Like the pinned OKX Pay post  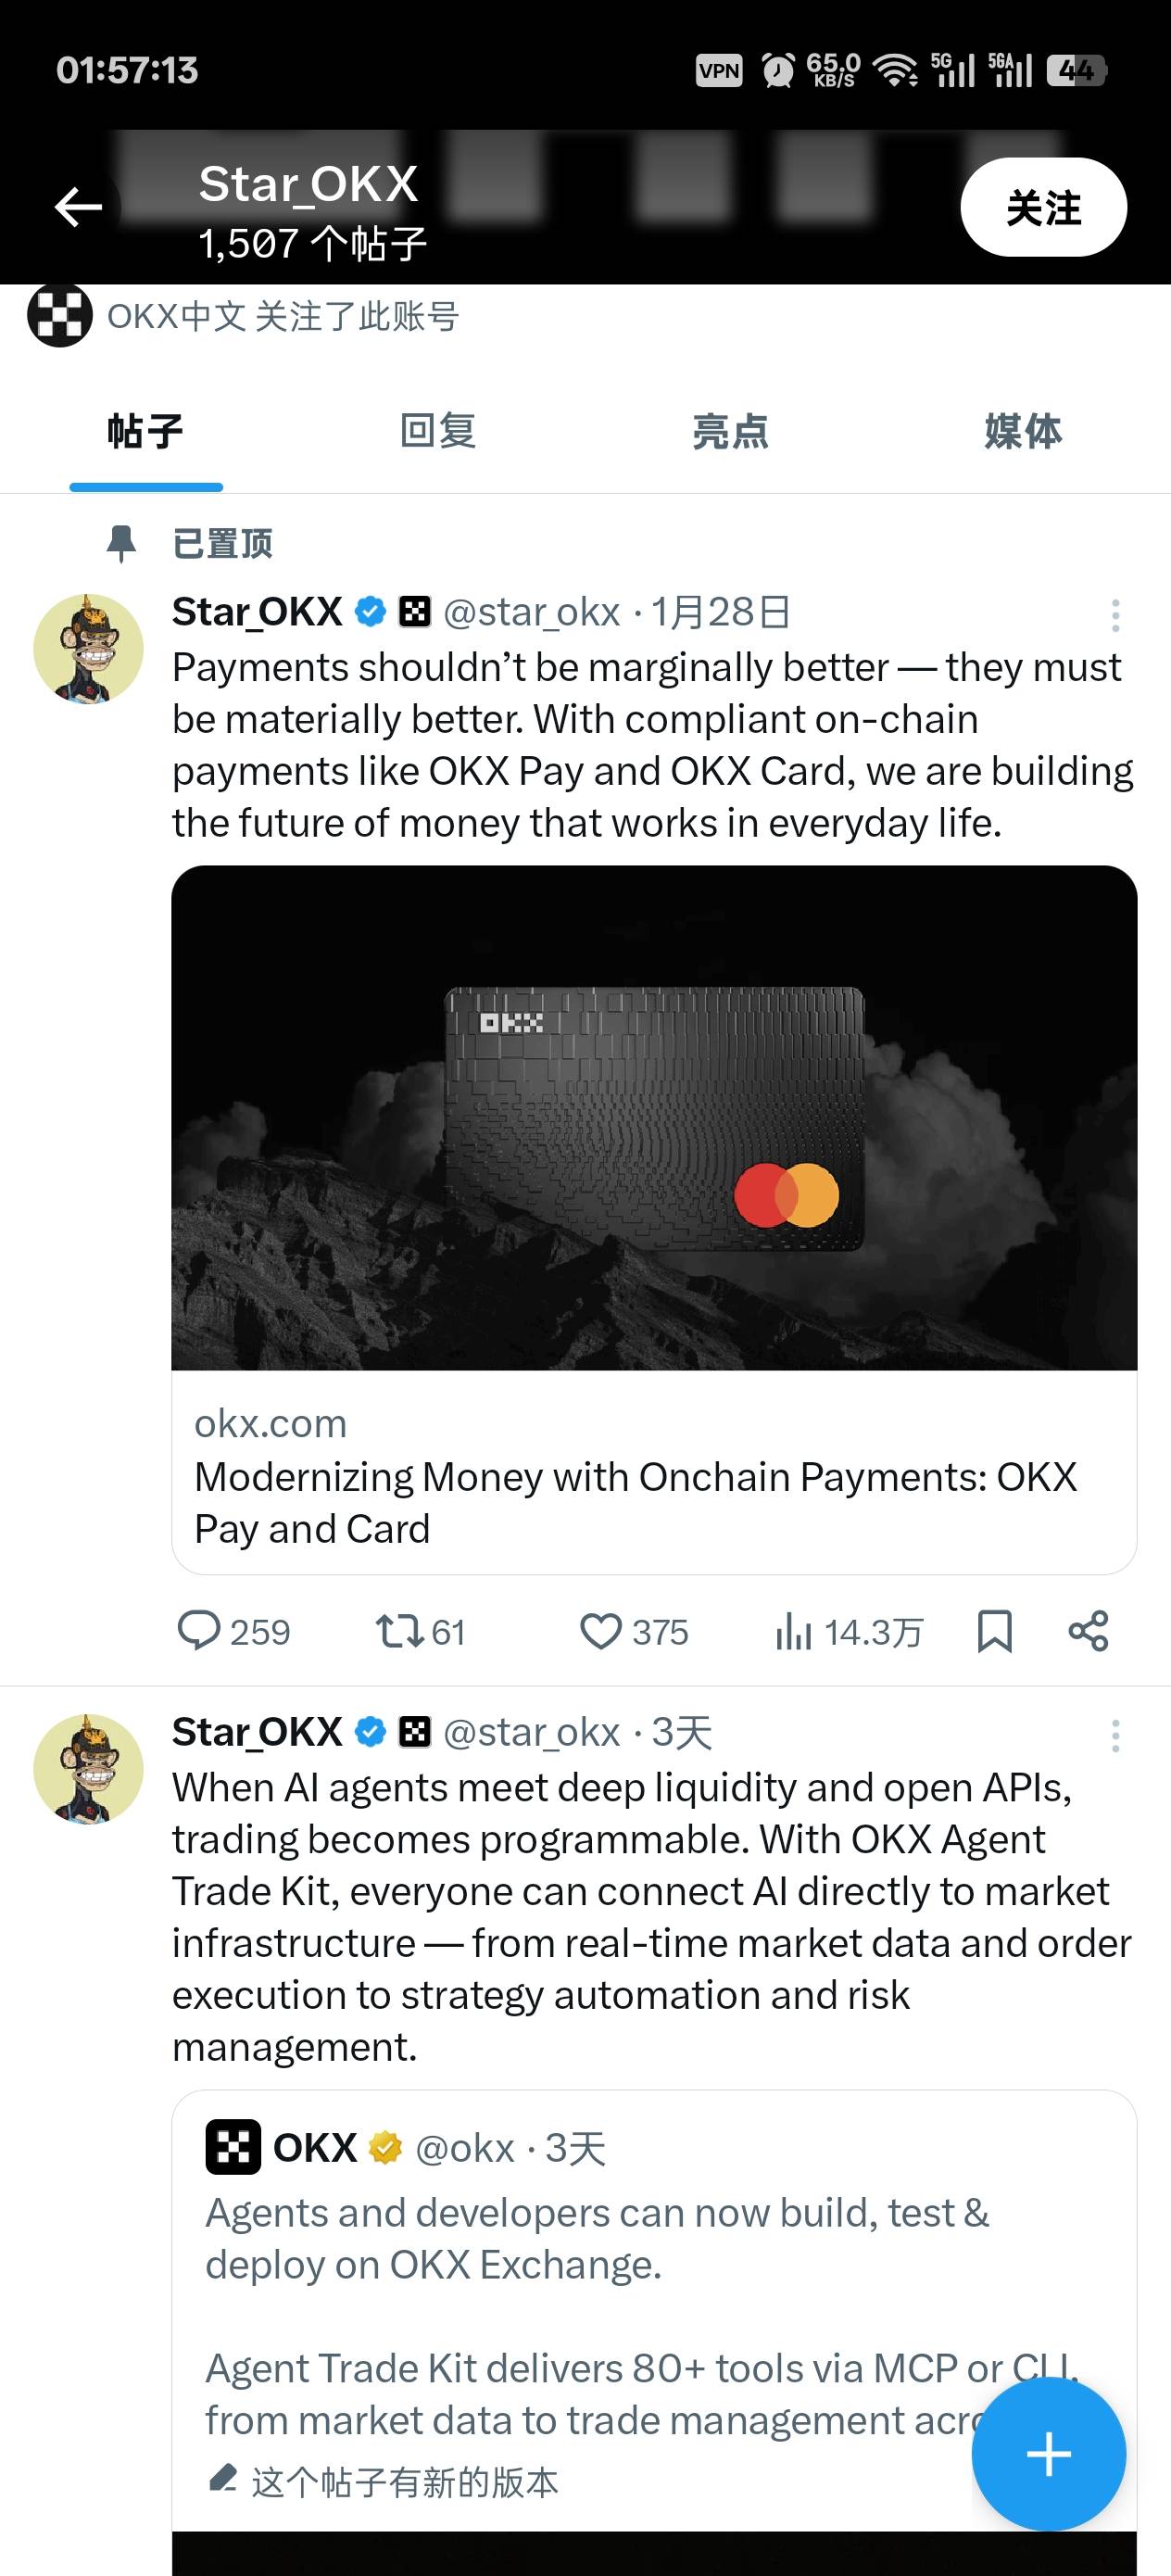tap(601, 1631)
